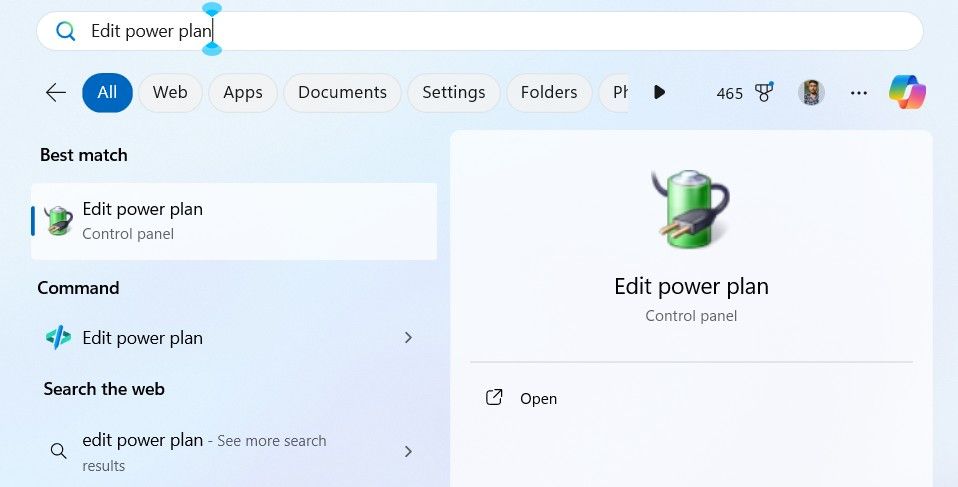Open the three-dot more options menu

(x=858, y=93)
